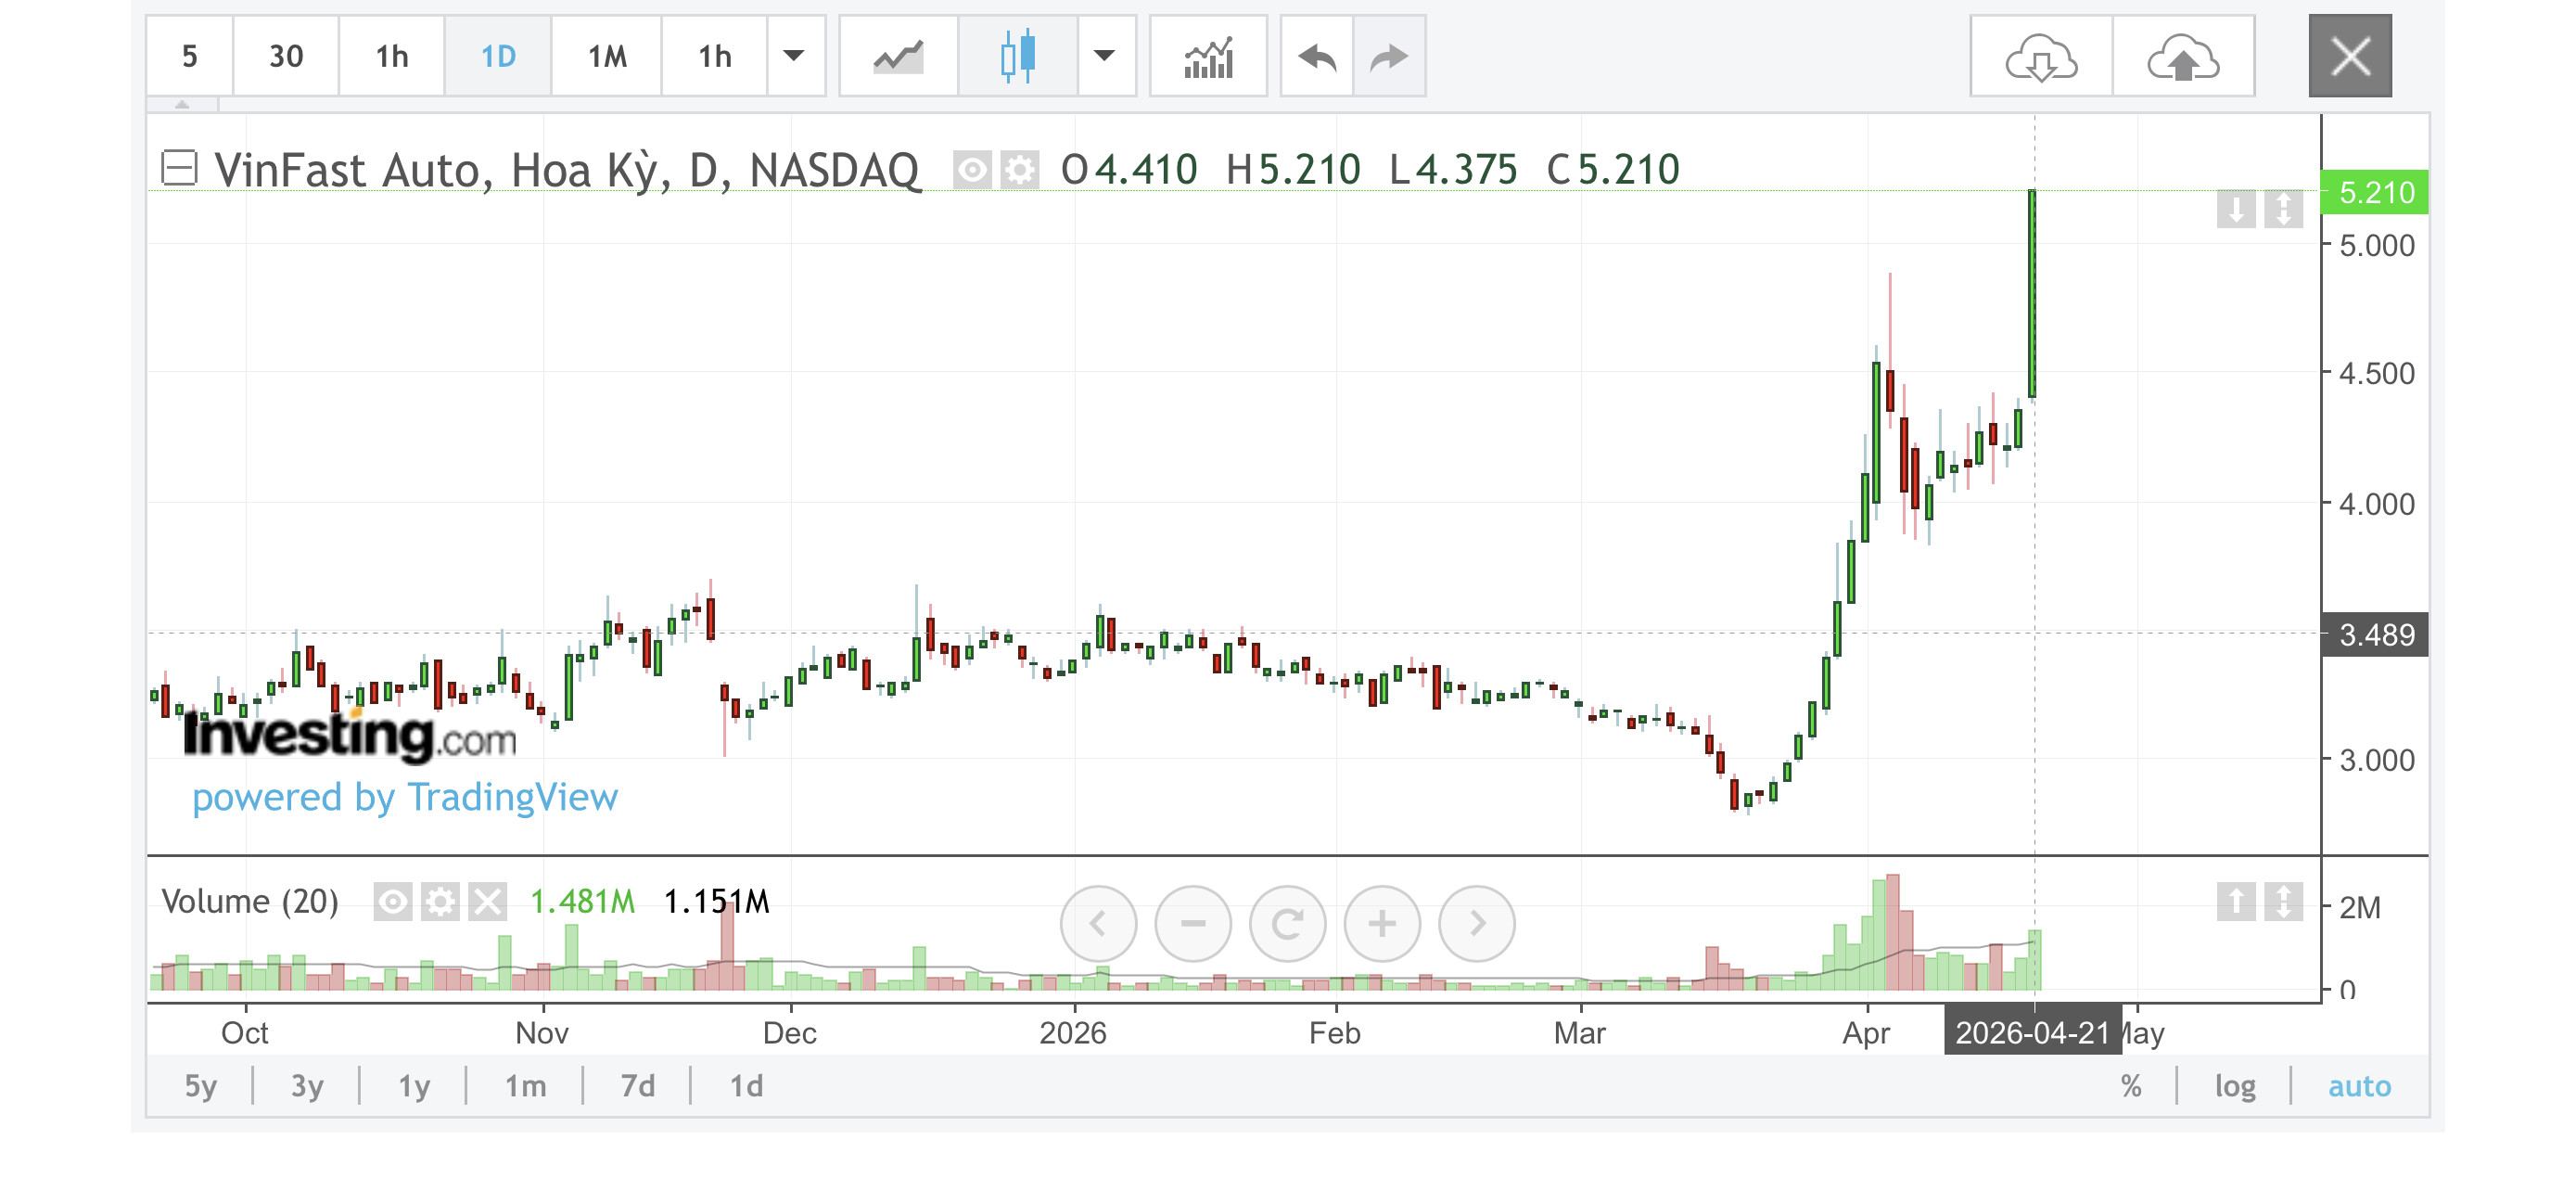Collapse the VinFast Auto legend box
Viewport: 2576px width, 1191px height.
click(x=180, y=168)
